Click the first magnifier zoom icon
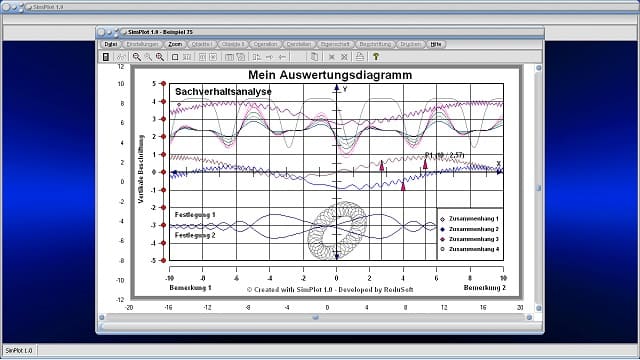This screenshot has height=360, width=640. [x=137, y=57]
